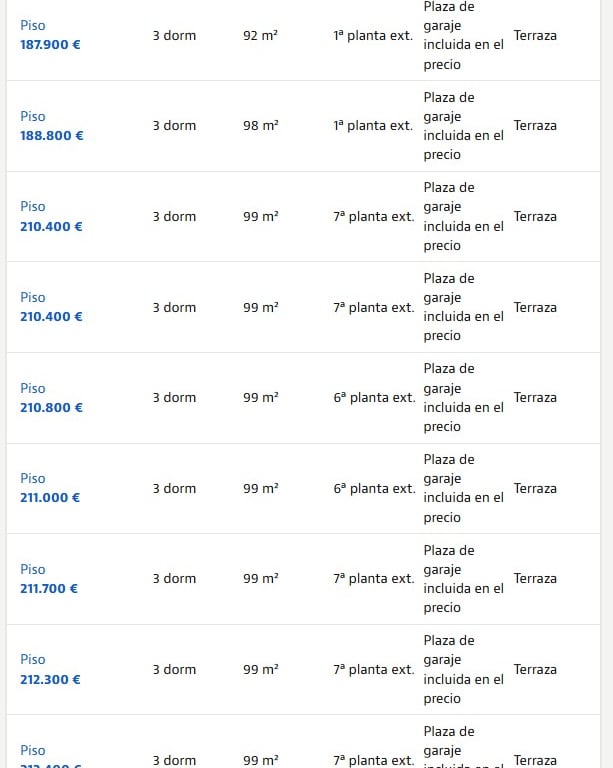Click garage text in the 212.300 € row

tap(463, 669)
